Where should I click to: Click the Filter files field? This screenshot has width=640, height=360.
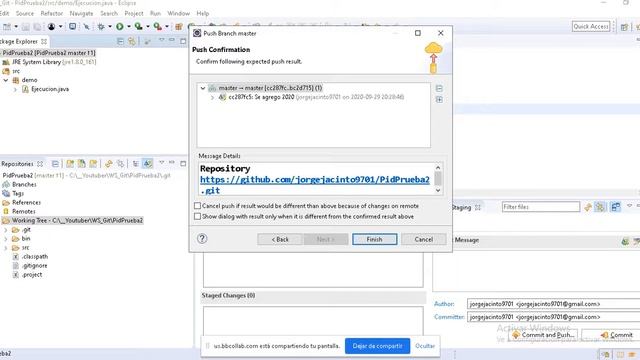541,207
